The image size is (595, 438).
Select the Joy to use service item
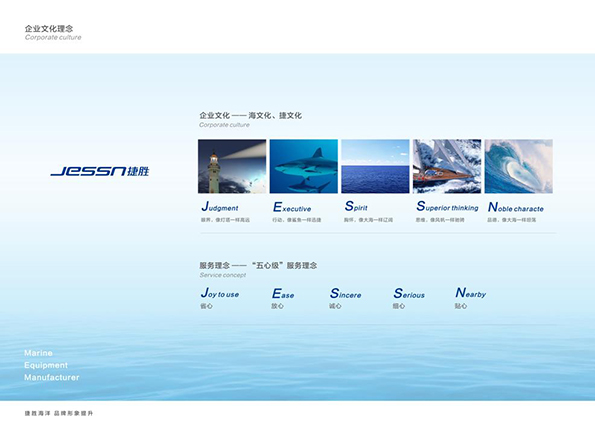click(220, 293)
